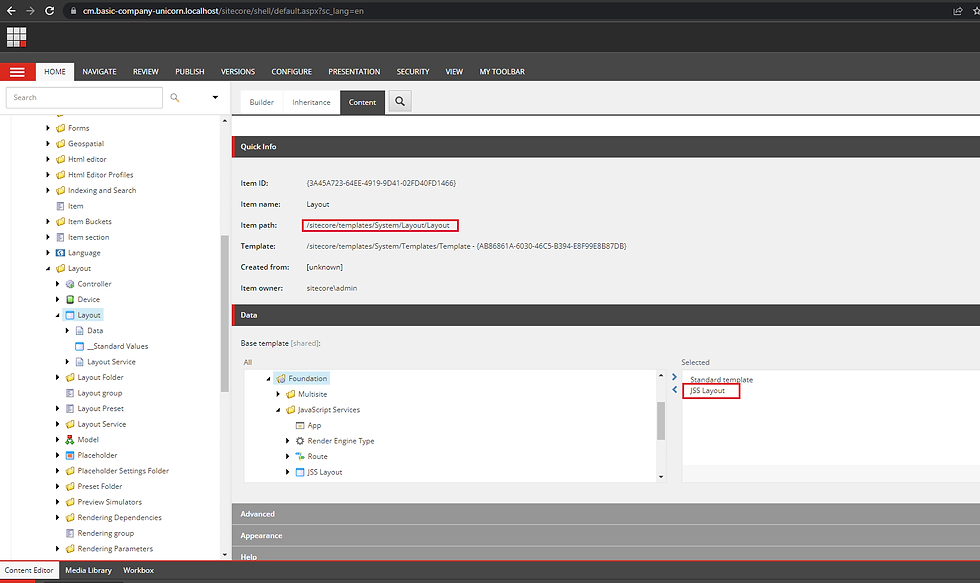This screenshot has height=583, width=980.
Task: Open the search options dropdown arrow
Action: click(x=215, y=97)
